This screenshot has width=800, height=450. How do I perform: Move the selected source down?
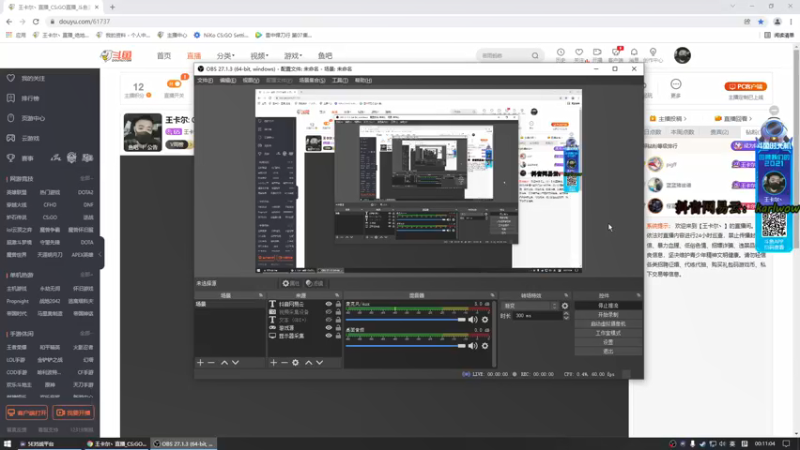(x=319, y=362)
